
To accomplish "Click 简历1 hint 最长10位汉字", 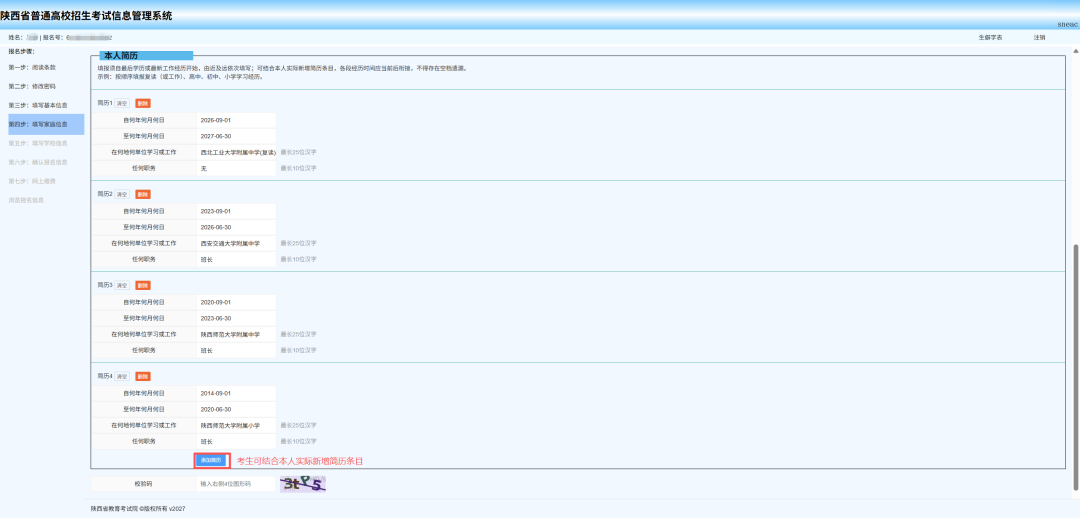I will tap(298, 169).
